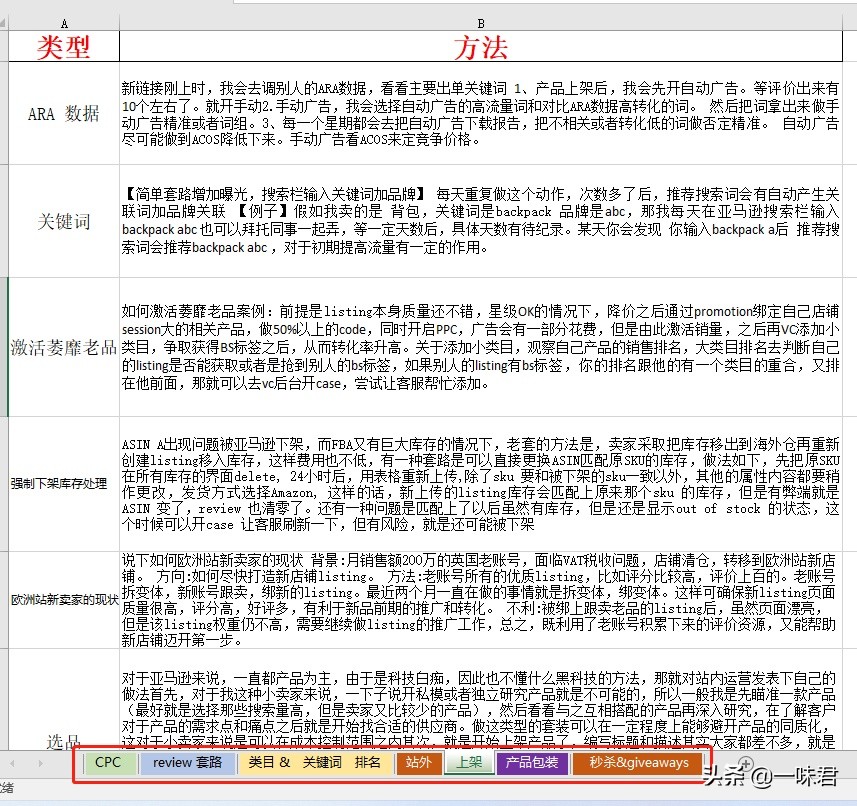Image resolution: width=857 pixels, height=806 pixels.
Task: Click the method cell starting 【简单套路增加曝光
Action: (481, 221)
